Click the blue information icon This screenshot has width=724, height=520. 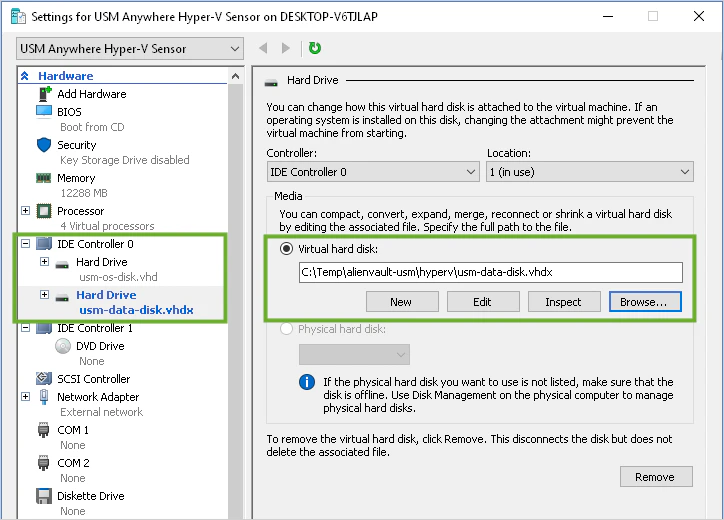coord(307,382)
